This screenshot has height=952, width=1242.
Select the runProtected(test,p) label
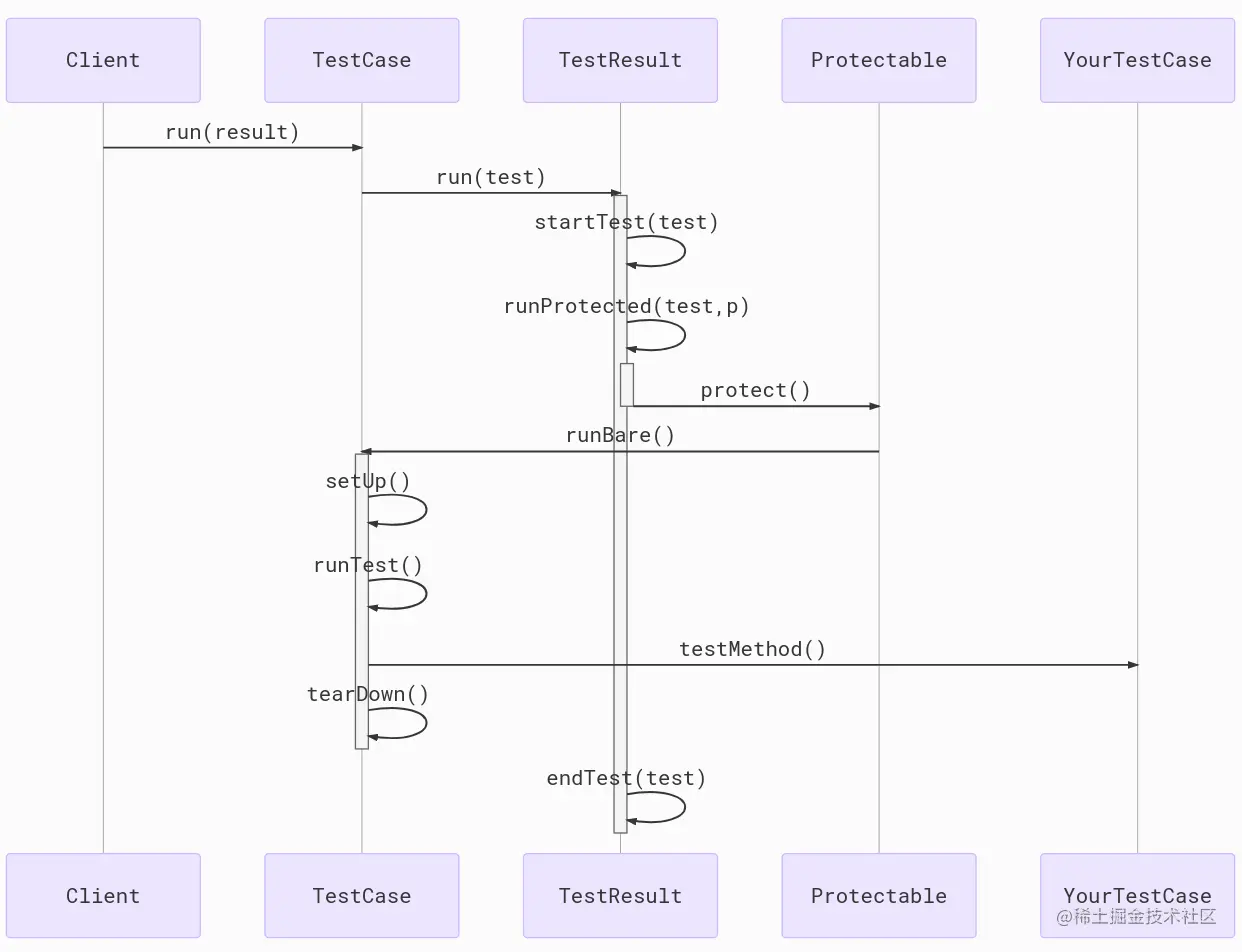click(x=626, y=306)
